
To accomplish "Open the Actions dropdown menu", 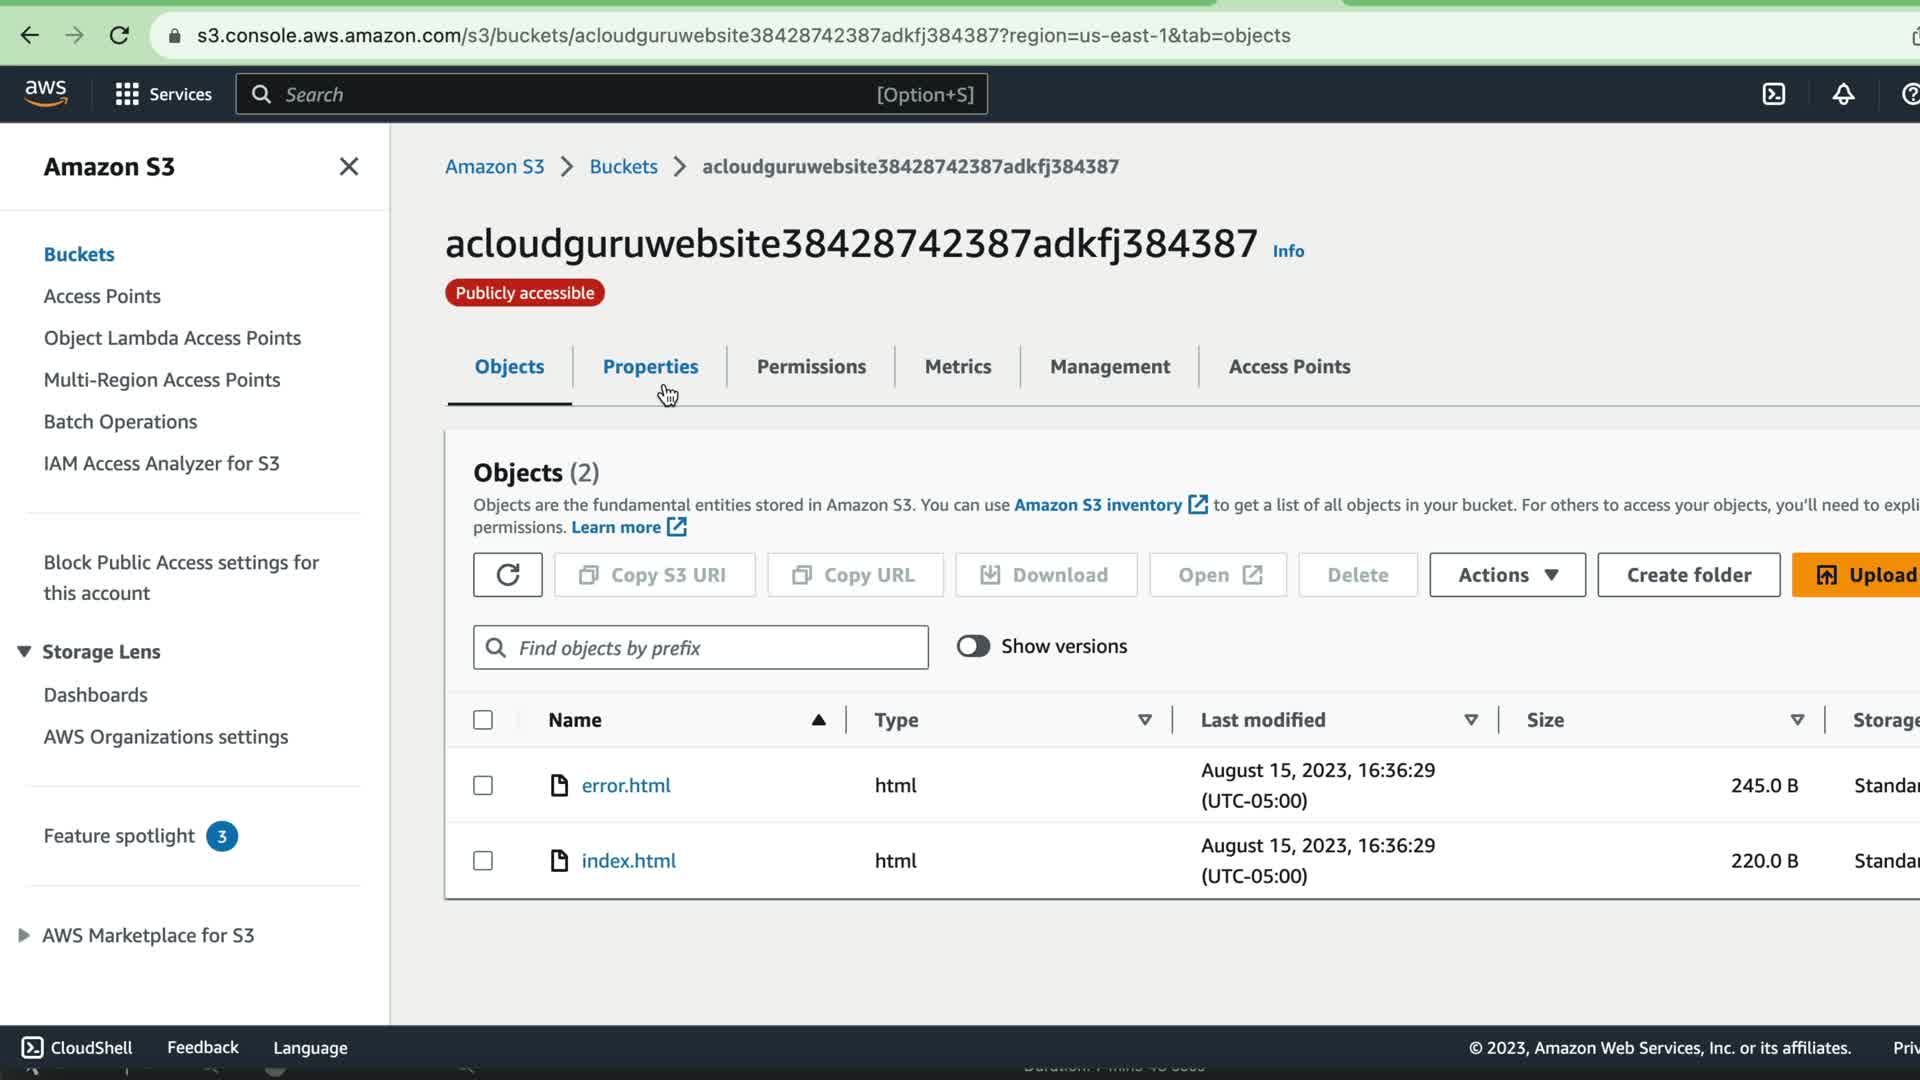I will coord(1507,575).
